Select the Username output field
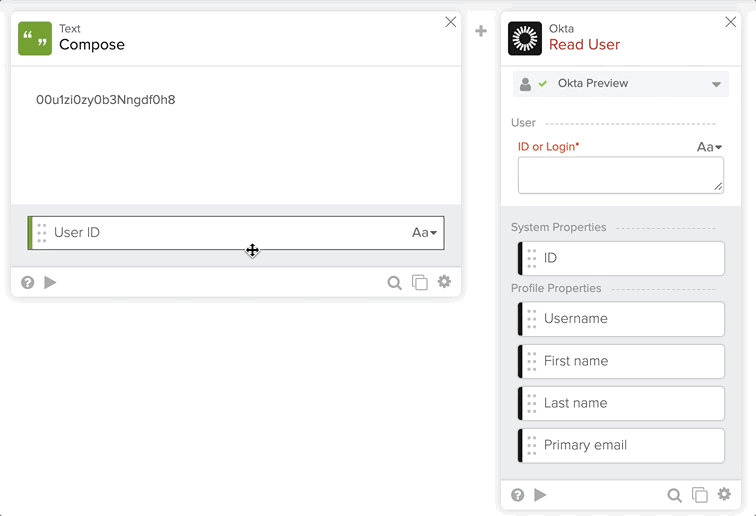Image resolution: width=756 pixels, height=516 pixels. coord(621,319)
